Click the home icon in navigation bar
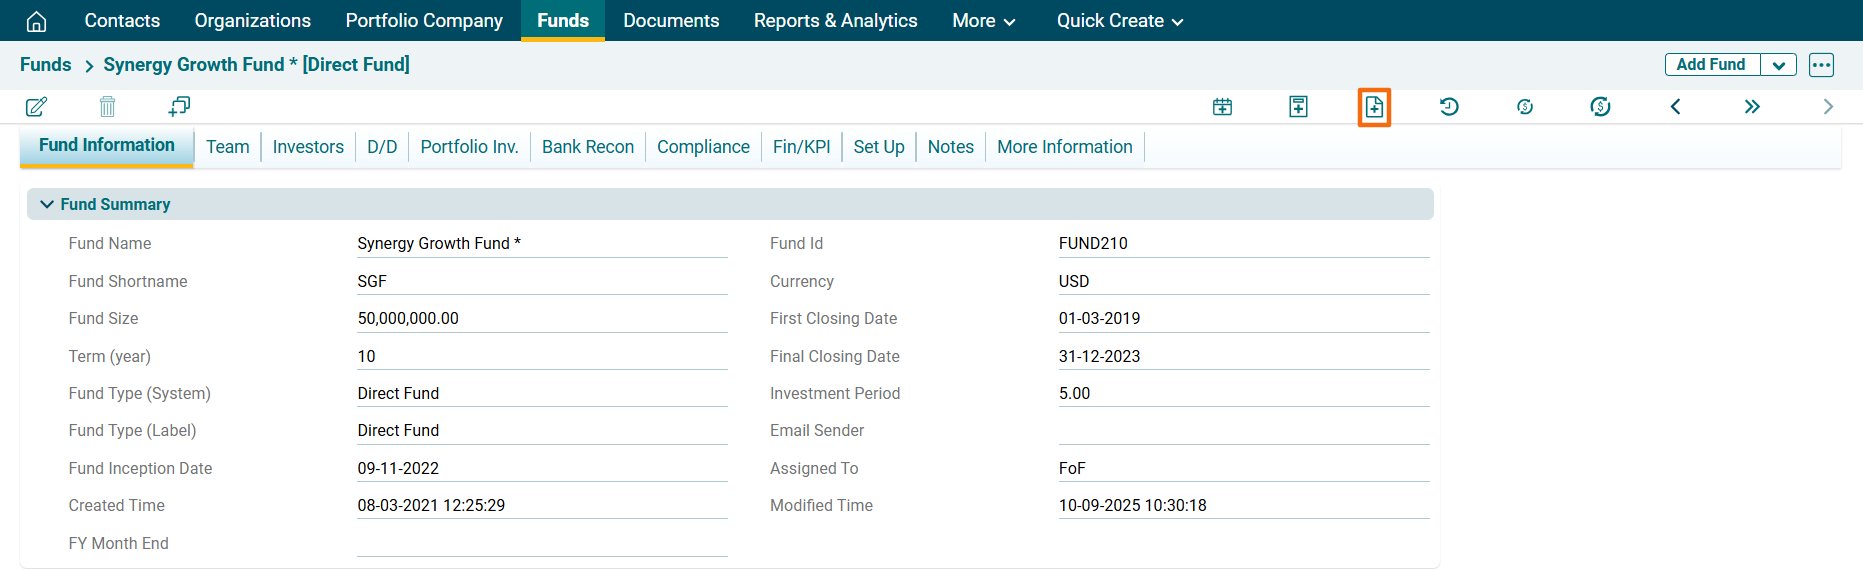This screenshot has height=569, width=1863. click(x=36, y=21)
